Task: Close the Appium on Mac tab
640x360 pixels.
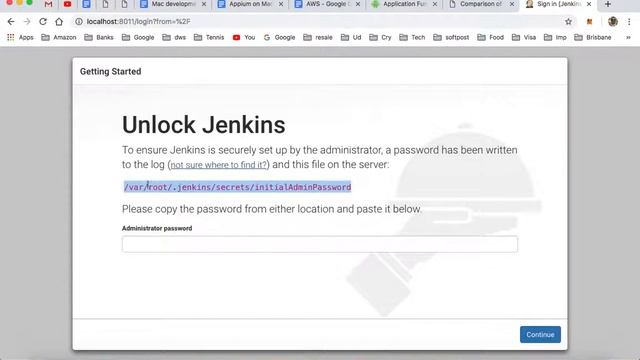Action: (281, 4)
